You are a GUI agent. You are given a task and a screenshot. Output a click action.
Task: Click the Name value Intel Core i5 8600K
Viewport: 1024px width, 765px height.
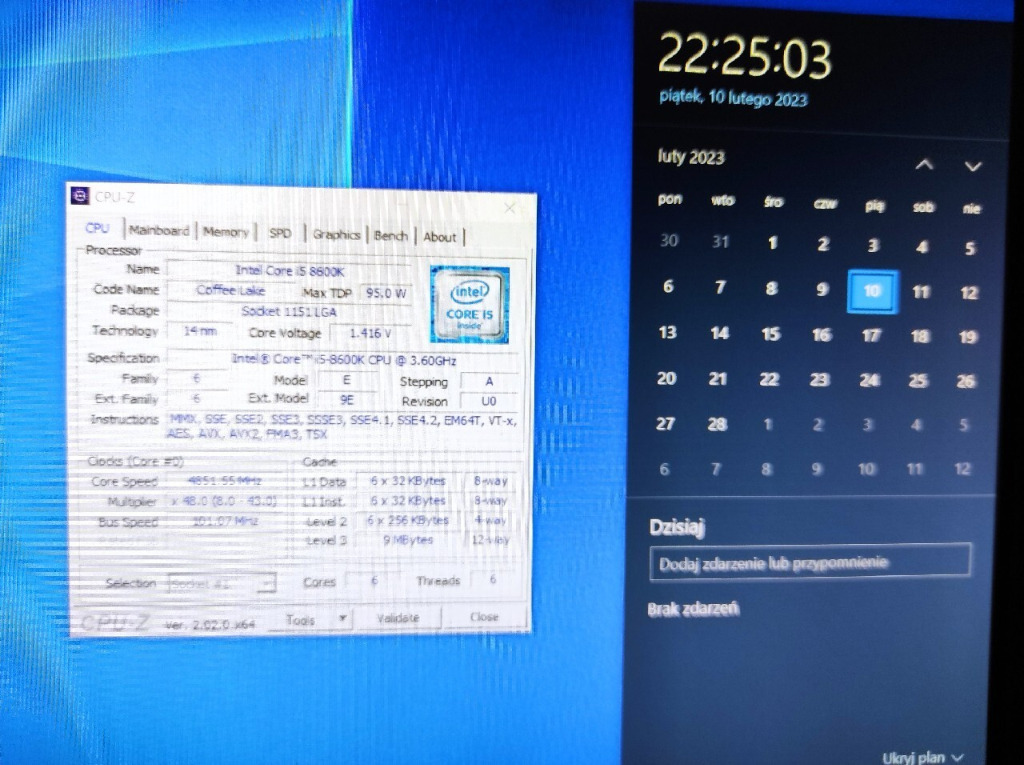coord(289,270)
